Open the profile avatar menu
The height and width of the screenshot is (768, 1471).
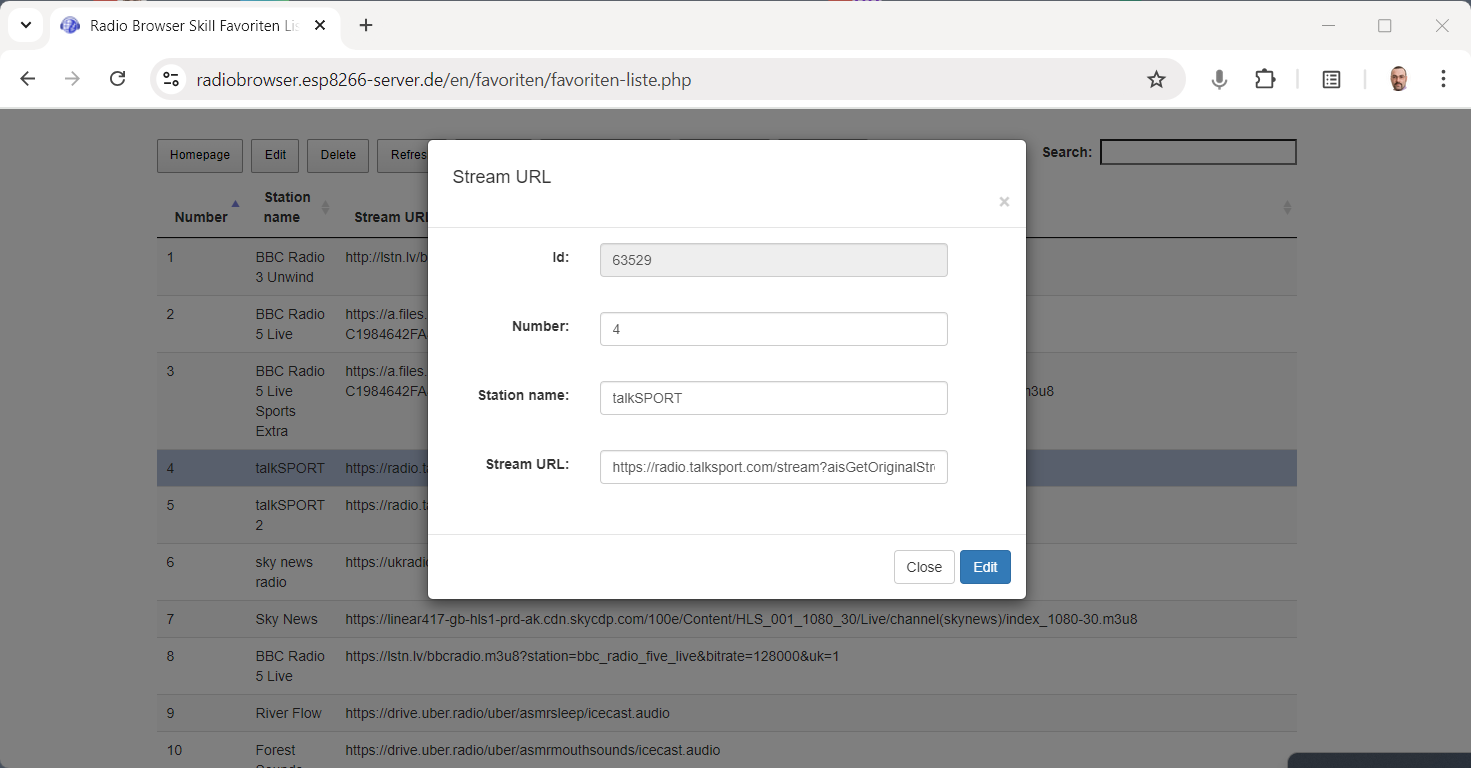[x=1398, y=79]
